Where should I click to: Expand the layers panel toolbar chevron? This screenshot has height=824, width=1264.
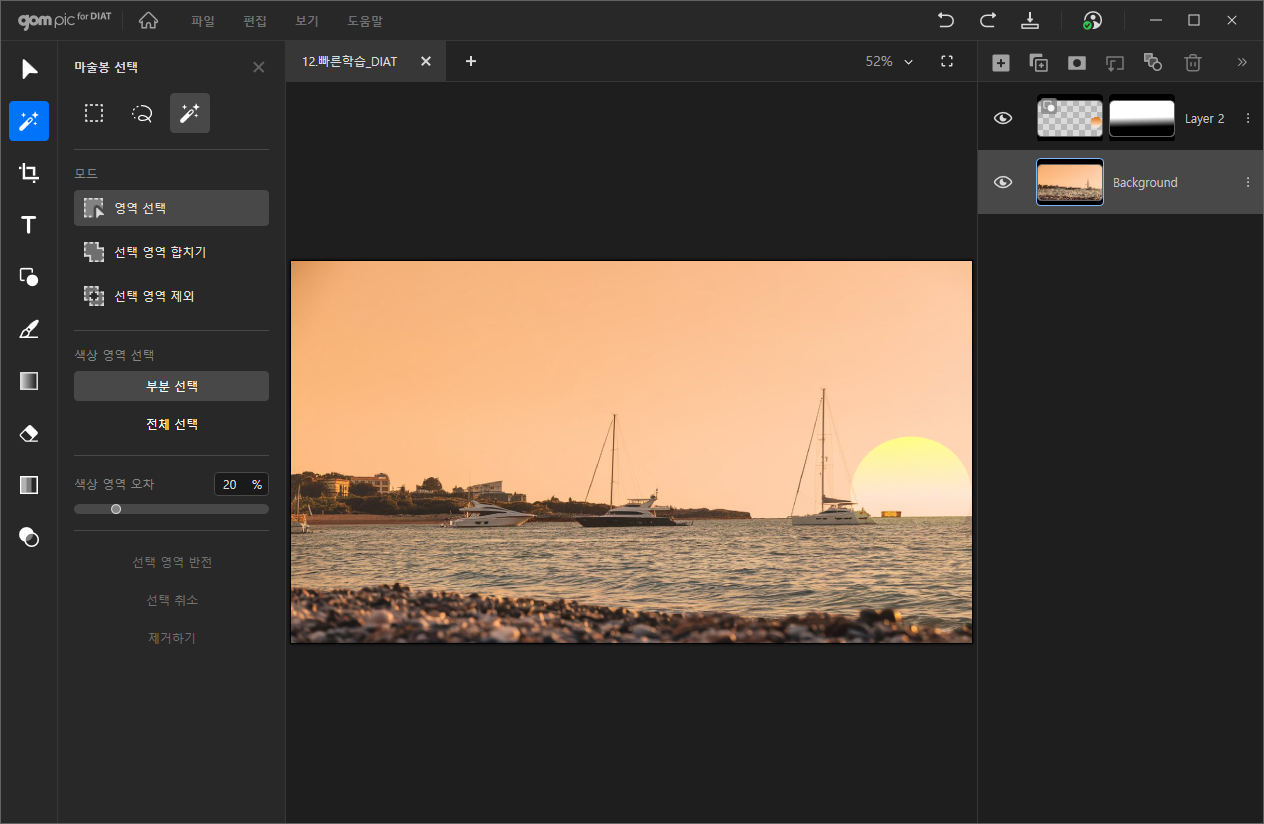pos(1242,62)
